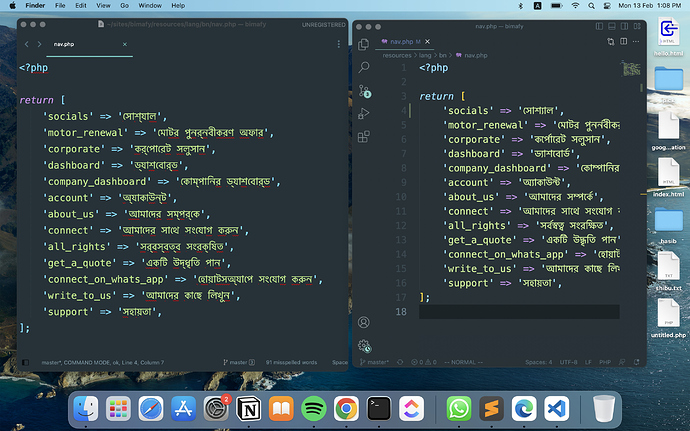Viewport: 690px width, 431px height.
Task: Open the View menu
Action: (x=103, y=6)
